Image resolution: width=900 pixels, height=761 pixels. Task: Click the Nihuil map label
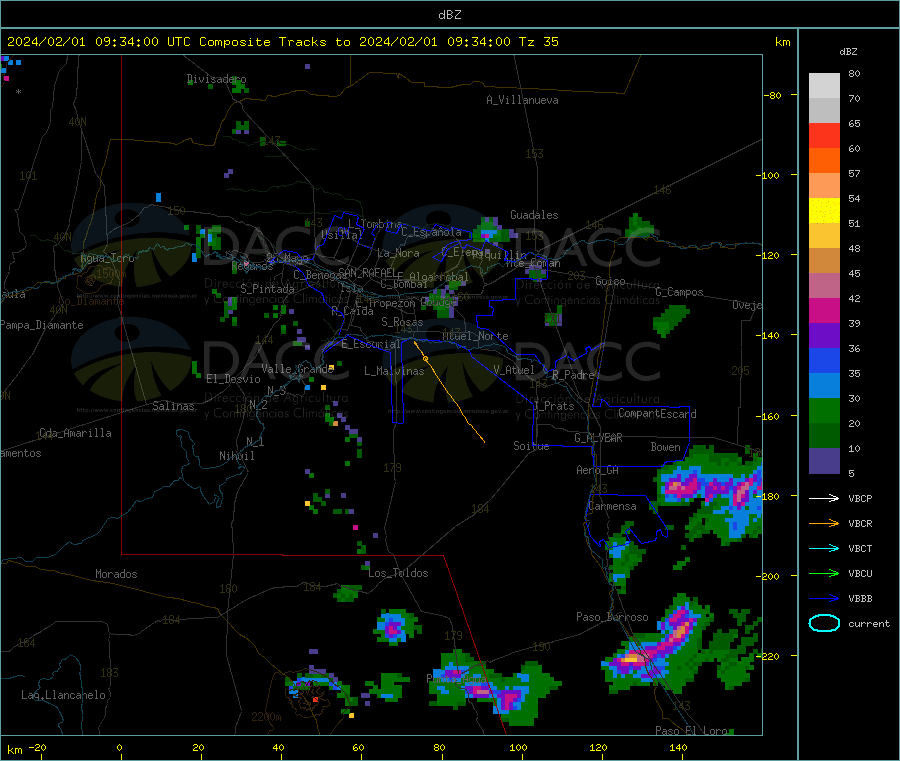236,456
